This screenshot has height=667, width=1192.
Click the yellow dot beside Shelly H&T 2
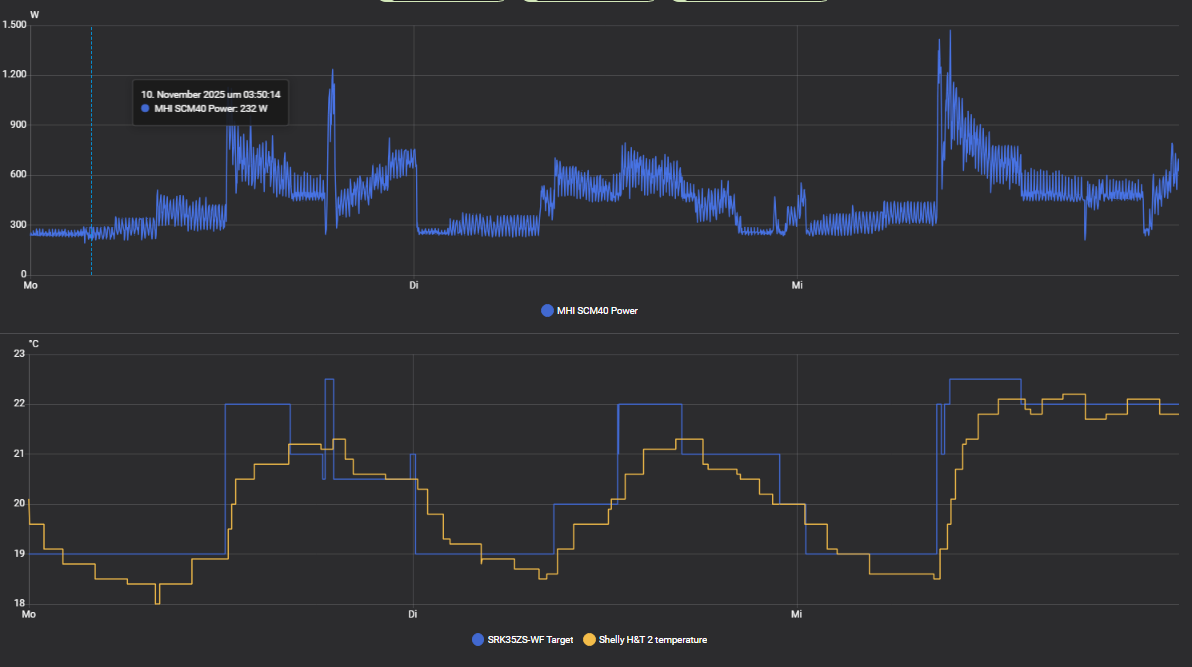(x=590, y=640)
